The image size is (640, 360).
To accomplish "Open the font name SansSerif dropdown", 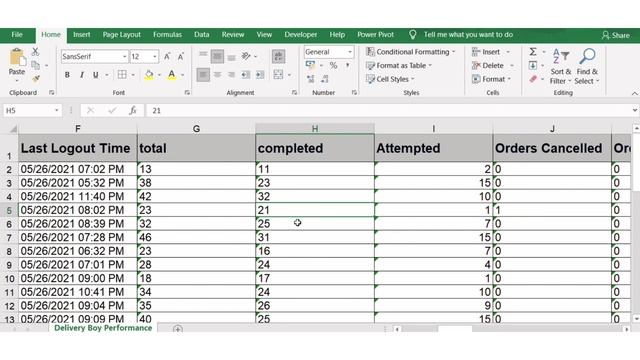I will [x=124, y=56].
